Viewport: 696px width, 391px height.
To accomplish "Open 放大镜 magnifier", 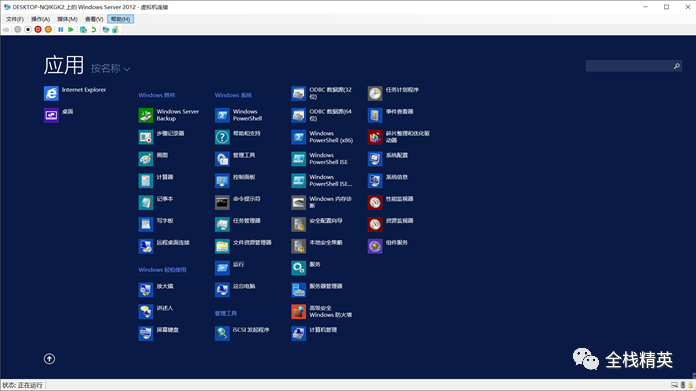I will 156,289.
